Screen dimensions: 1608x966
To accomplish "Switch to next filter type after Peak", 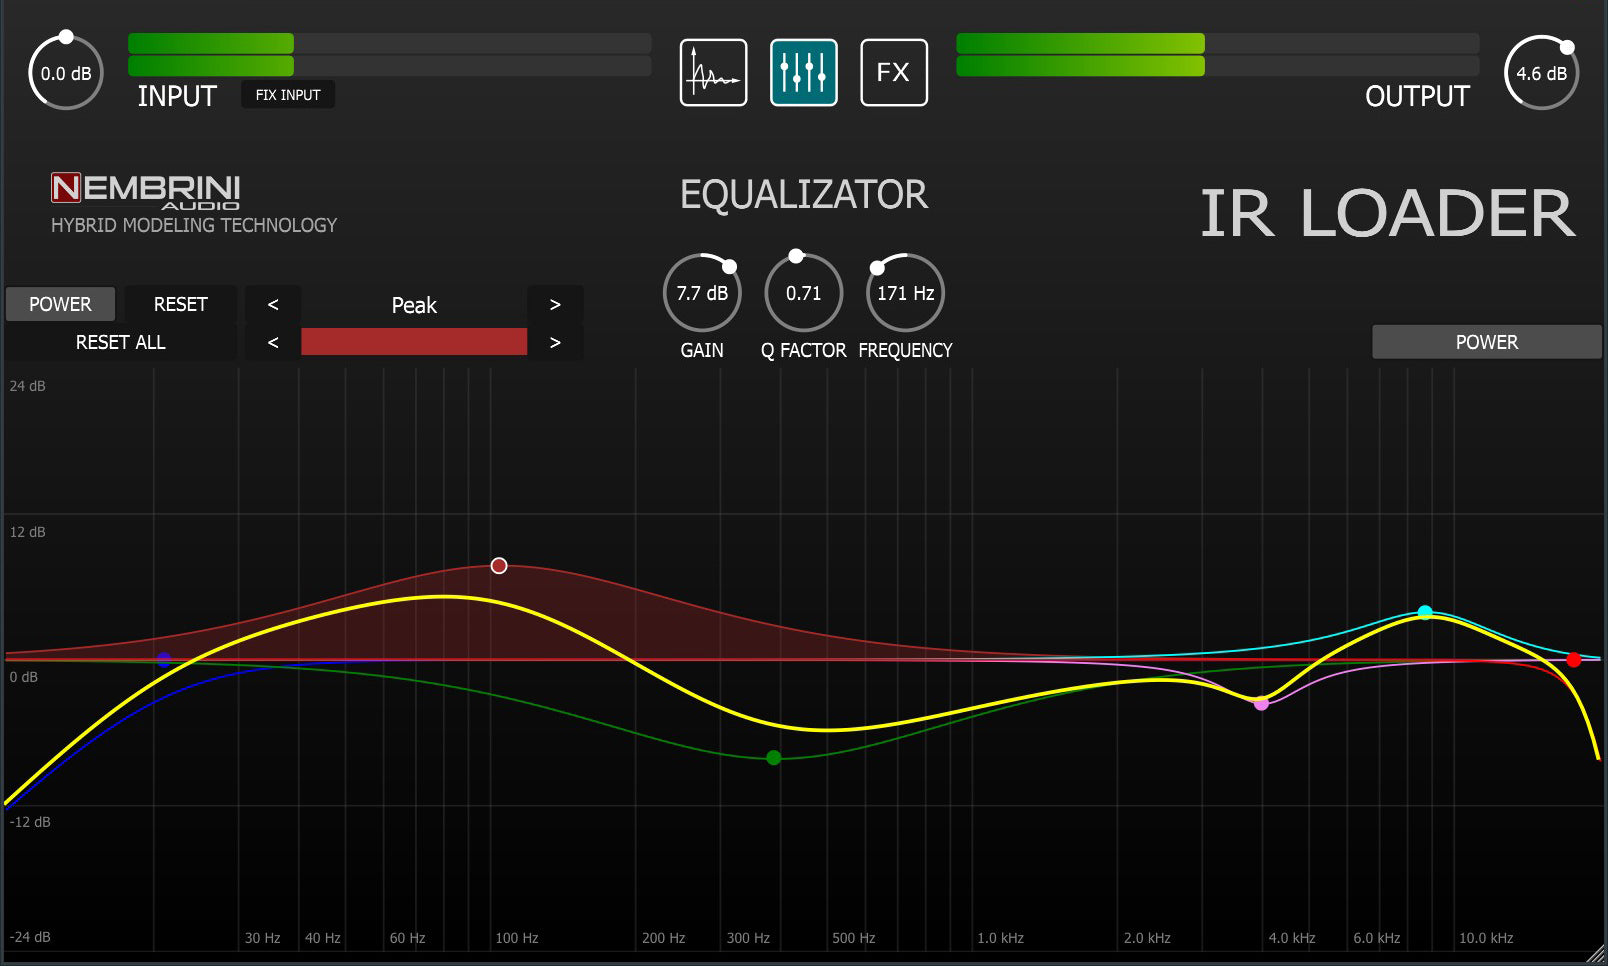I will point(555,304).
